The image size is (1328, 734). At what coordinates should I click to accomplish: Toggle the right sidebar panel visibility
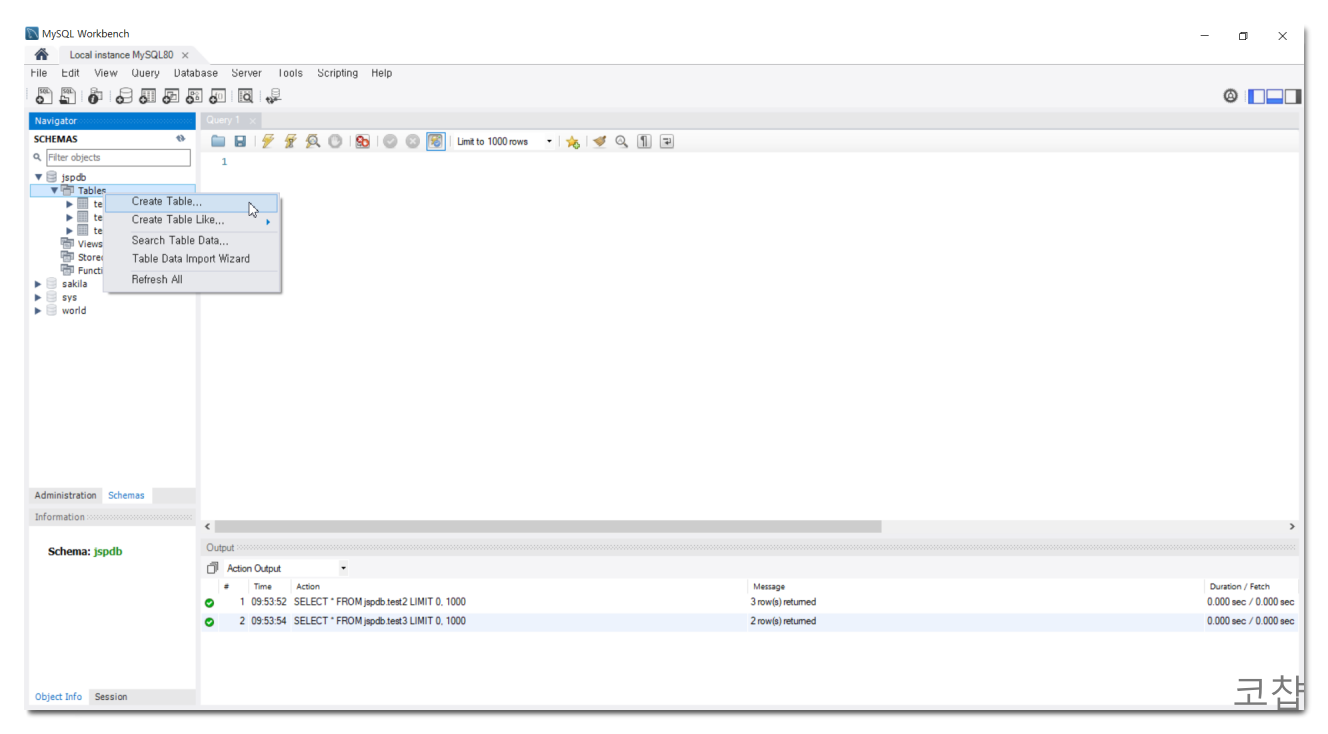point(1293,96)
